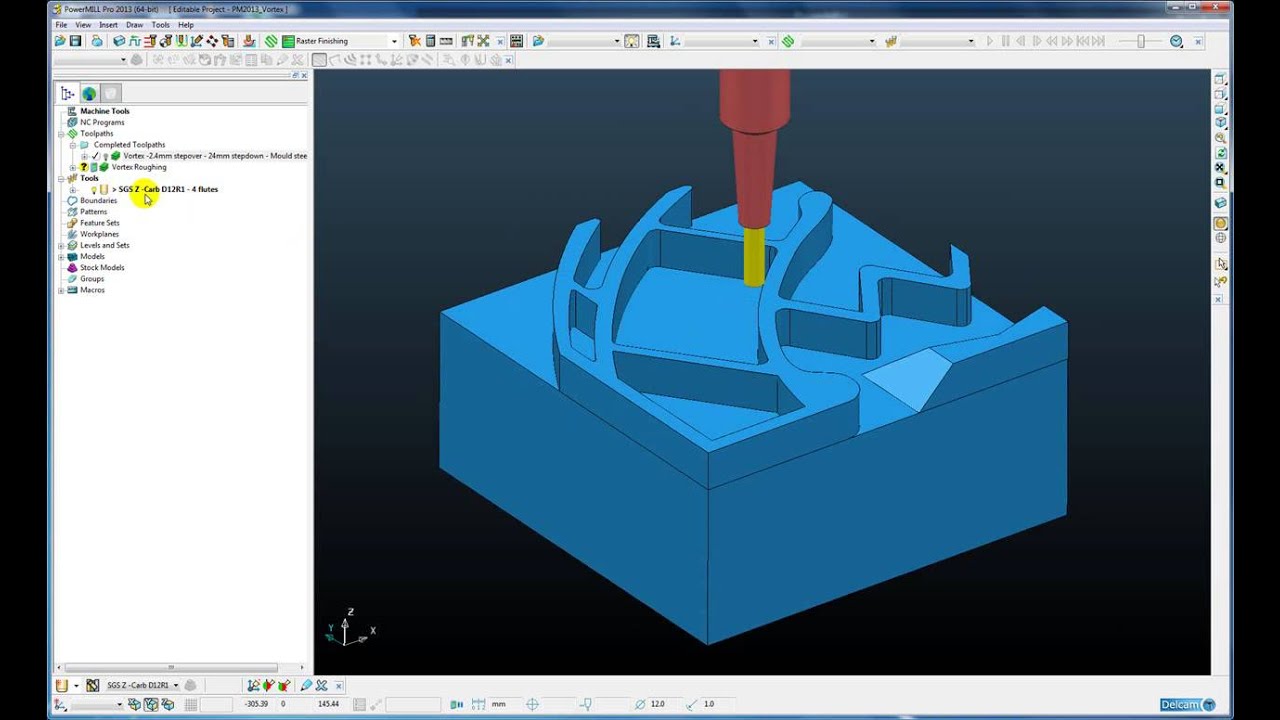Toggle the light bulb on the Vortex 2.4mm toolpath
Viewport: 1280px width, 720px height.
click(105, 156)
